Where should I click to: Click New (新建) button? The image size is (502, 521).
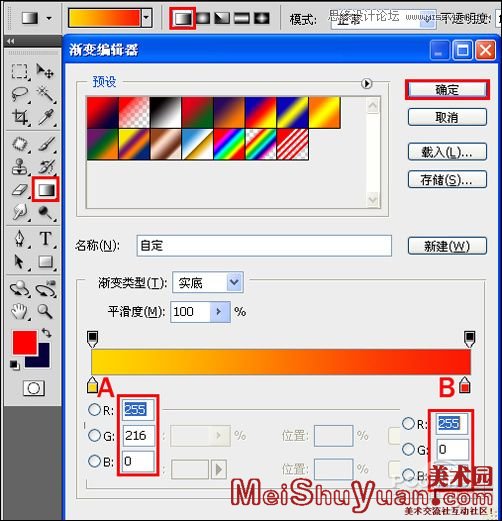447,246
